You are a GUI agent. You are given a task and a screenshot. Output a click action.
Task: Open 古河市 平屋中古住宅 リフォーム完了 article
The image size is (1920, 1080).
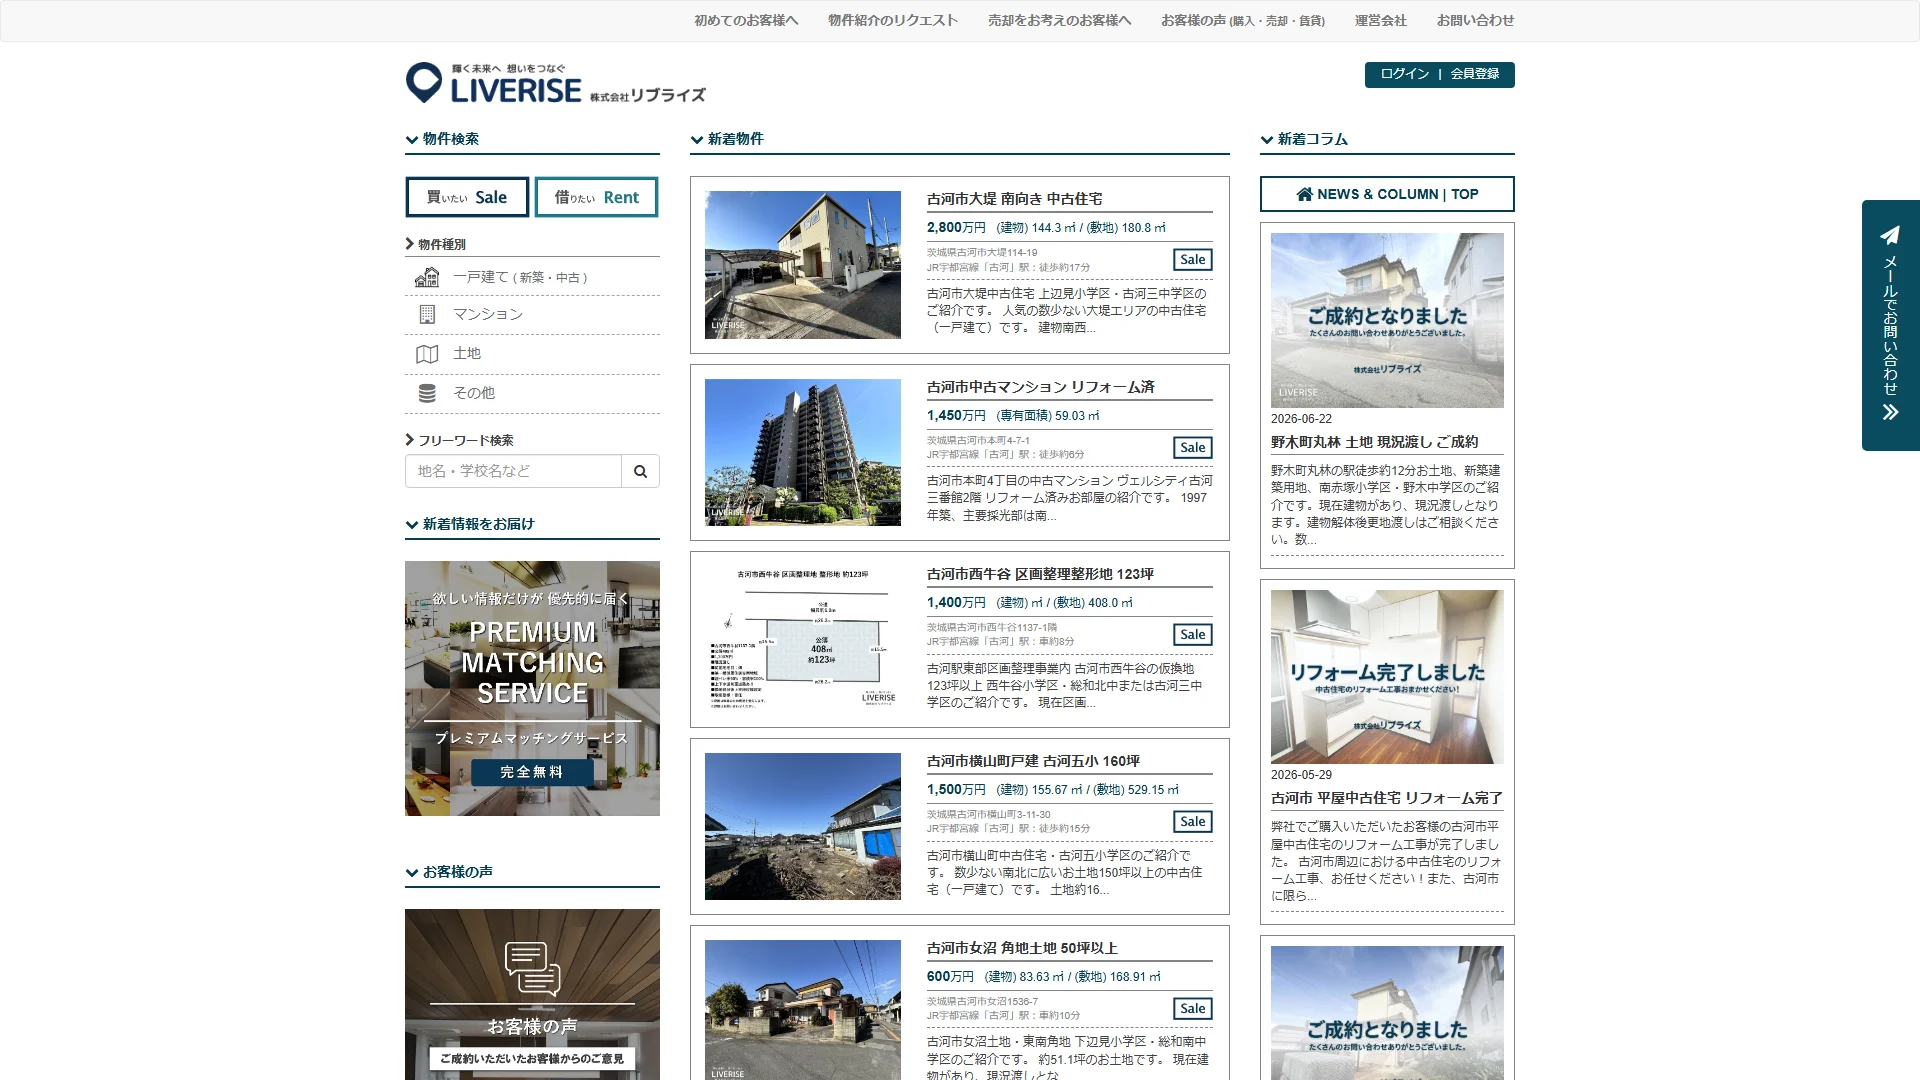1386,798
